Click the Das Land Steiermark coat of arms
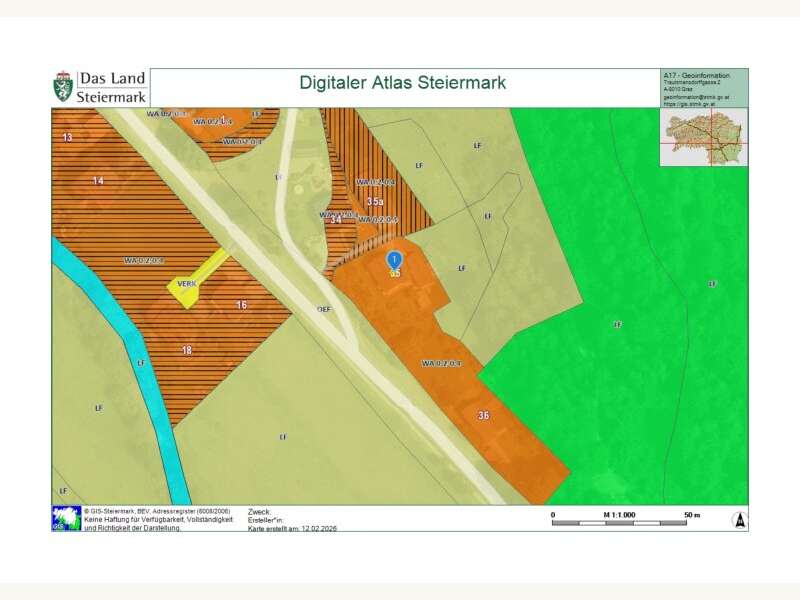 coord(63,87)
